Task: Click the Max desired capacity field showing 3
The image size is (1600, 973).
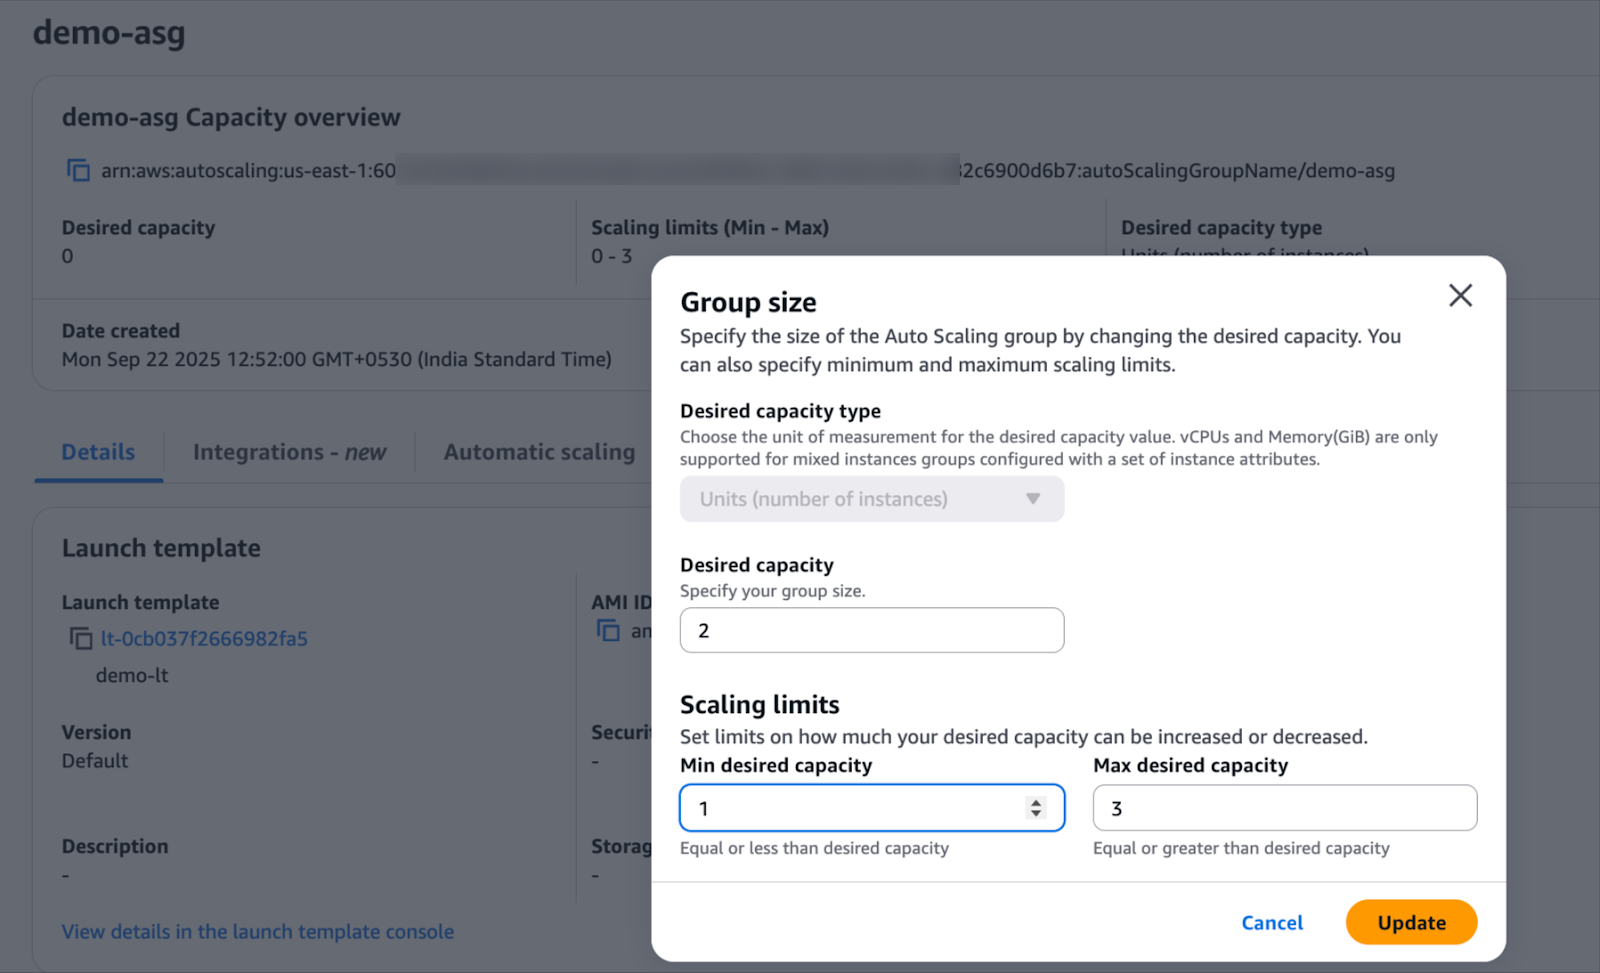Action: [1283, 807]
